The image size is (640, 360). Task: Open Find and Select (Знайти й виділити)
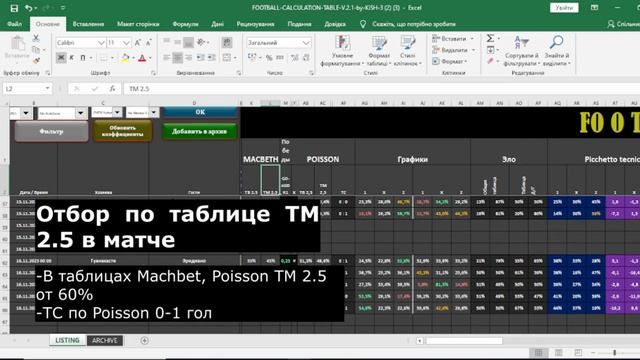(556, 51)
